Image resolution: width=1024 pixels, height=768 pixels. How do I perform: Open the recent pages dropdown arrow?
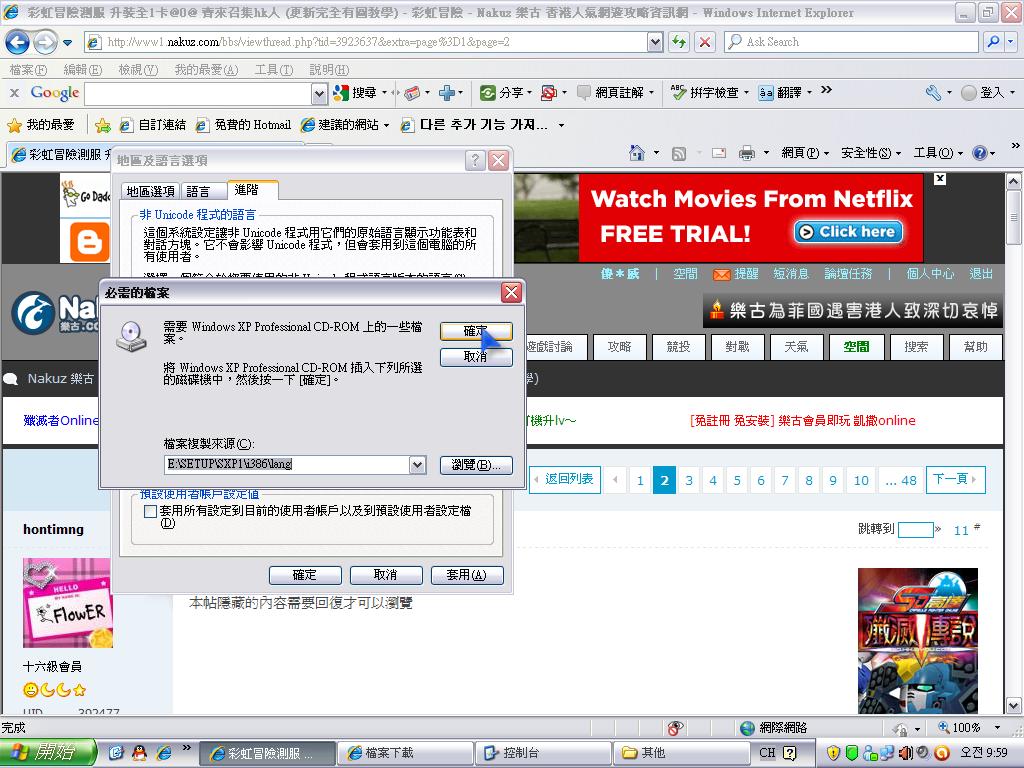tap(68, 43)
